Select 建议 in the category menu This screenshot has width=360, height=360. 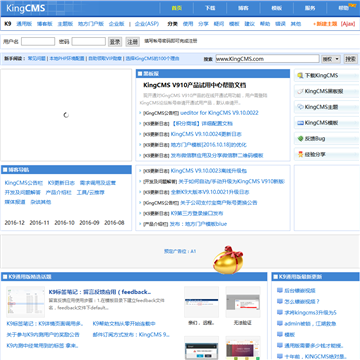point(250,24)
